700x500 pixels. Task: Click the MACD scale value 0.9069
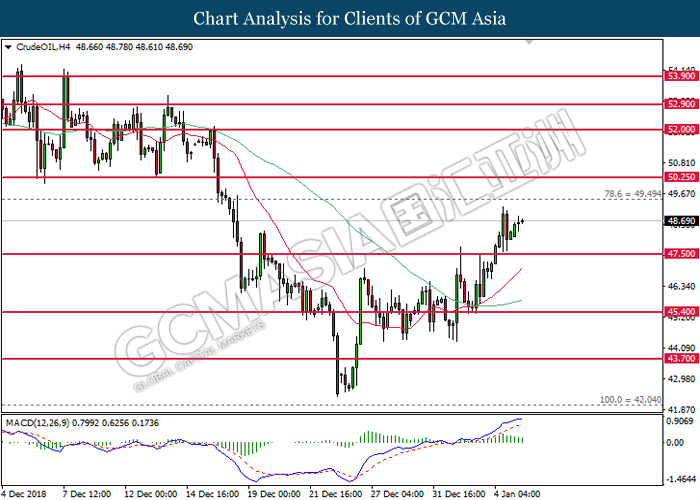click(679, 421)
